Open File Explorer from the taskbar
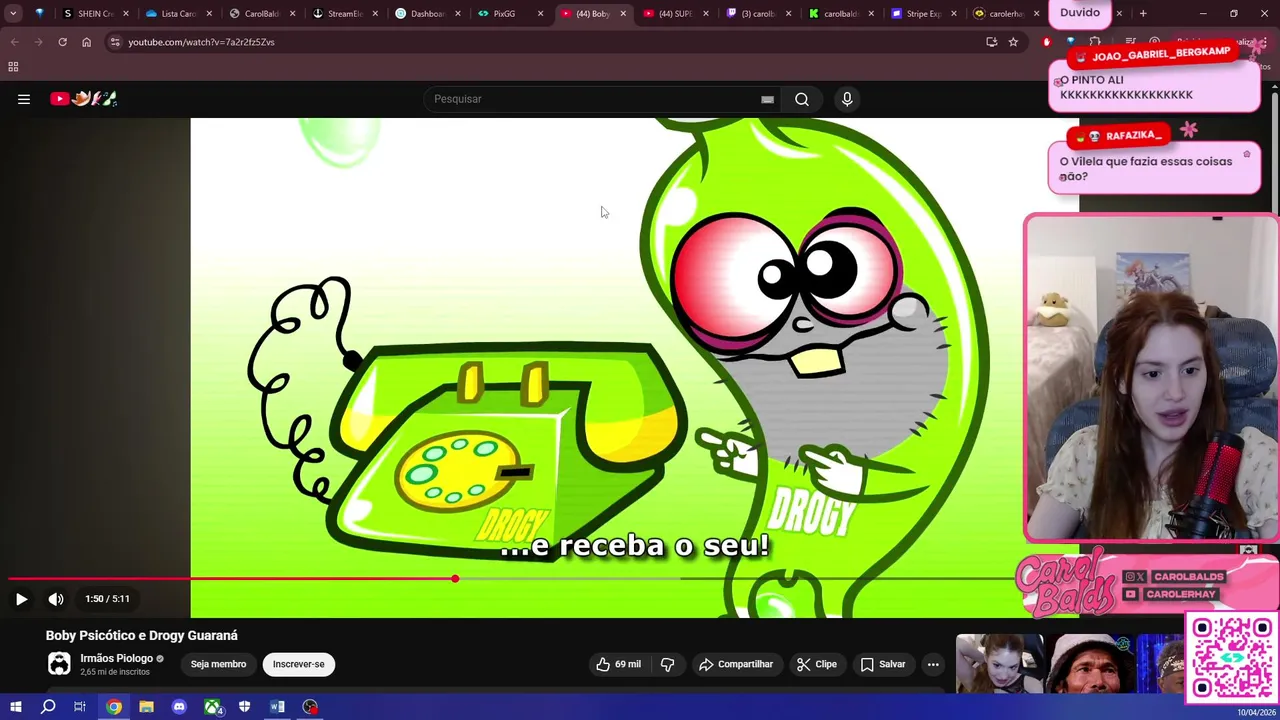1280x720 pixels. (146, 707)
